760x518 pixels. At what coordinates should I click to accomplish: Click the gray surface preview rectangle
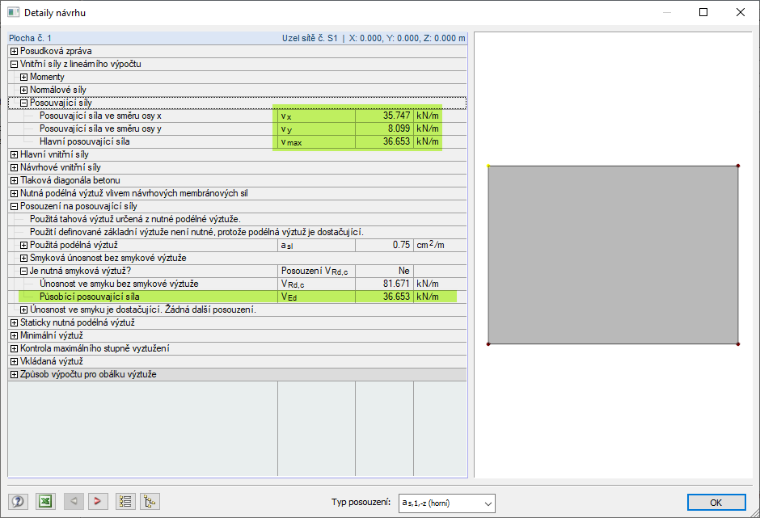click(x=613, y=255)
